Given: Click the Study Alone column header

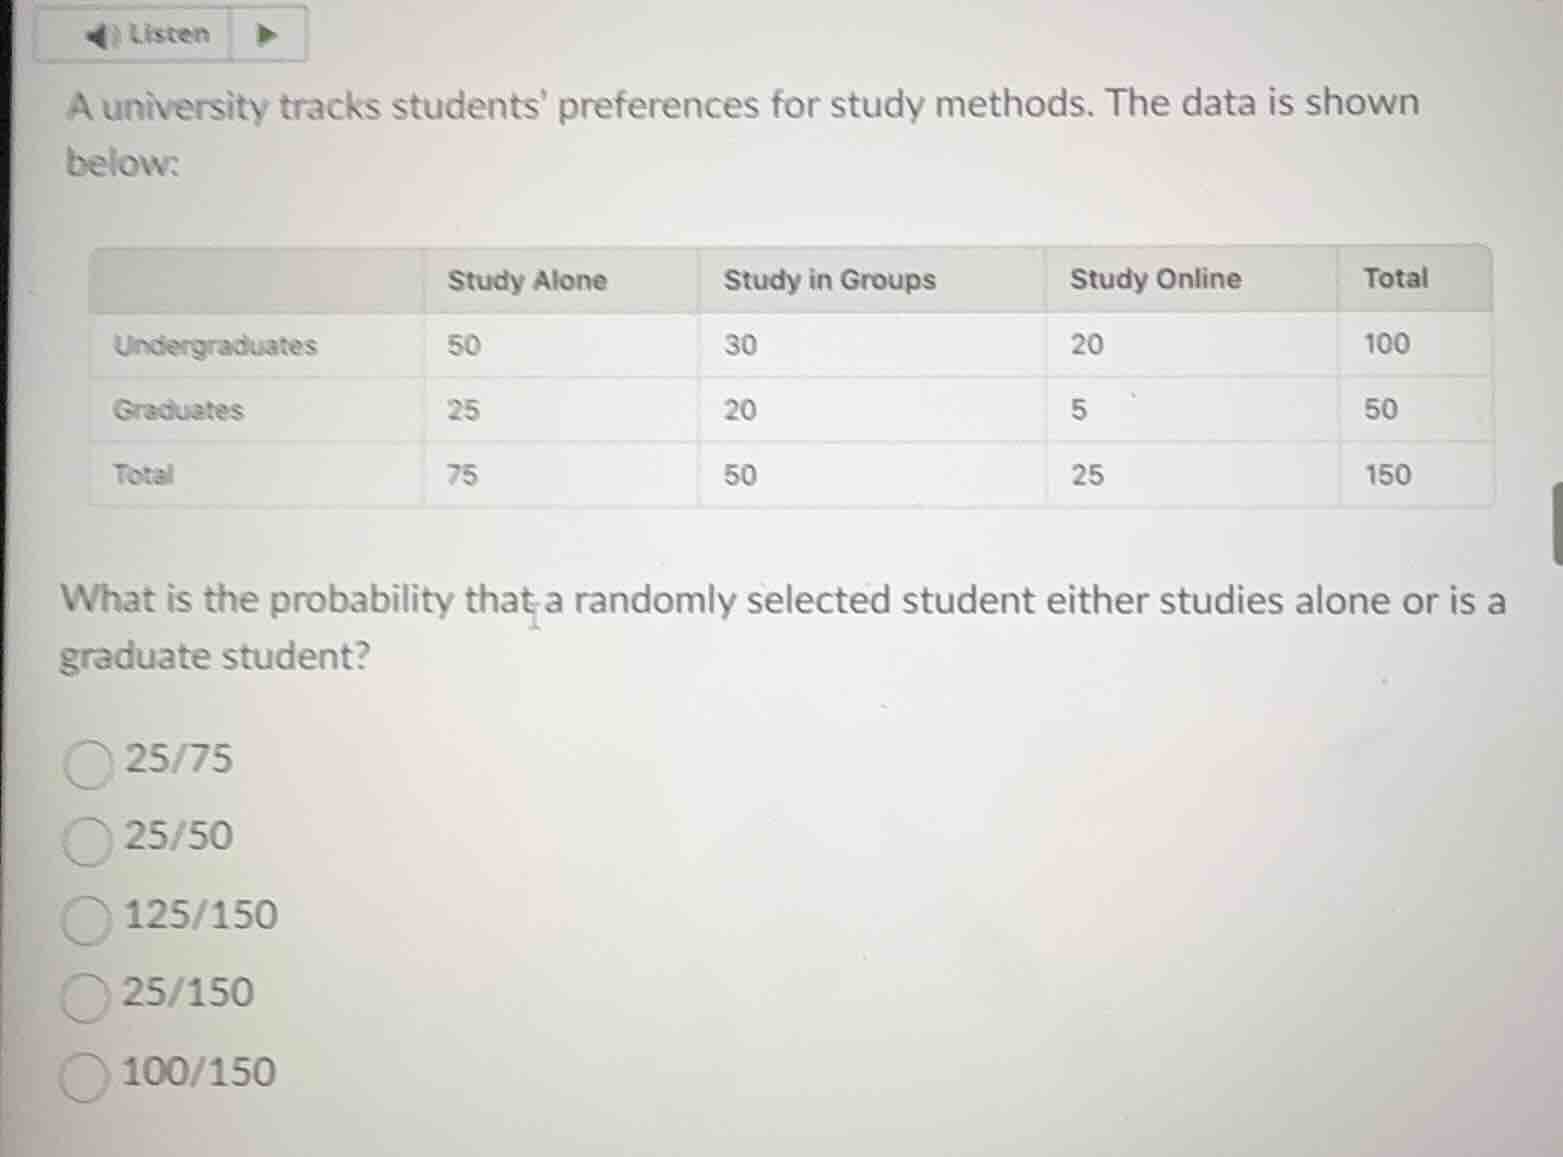Looking at the screenshot, I should click(526, 280).
